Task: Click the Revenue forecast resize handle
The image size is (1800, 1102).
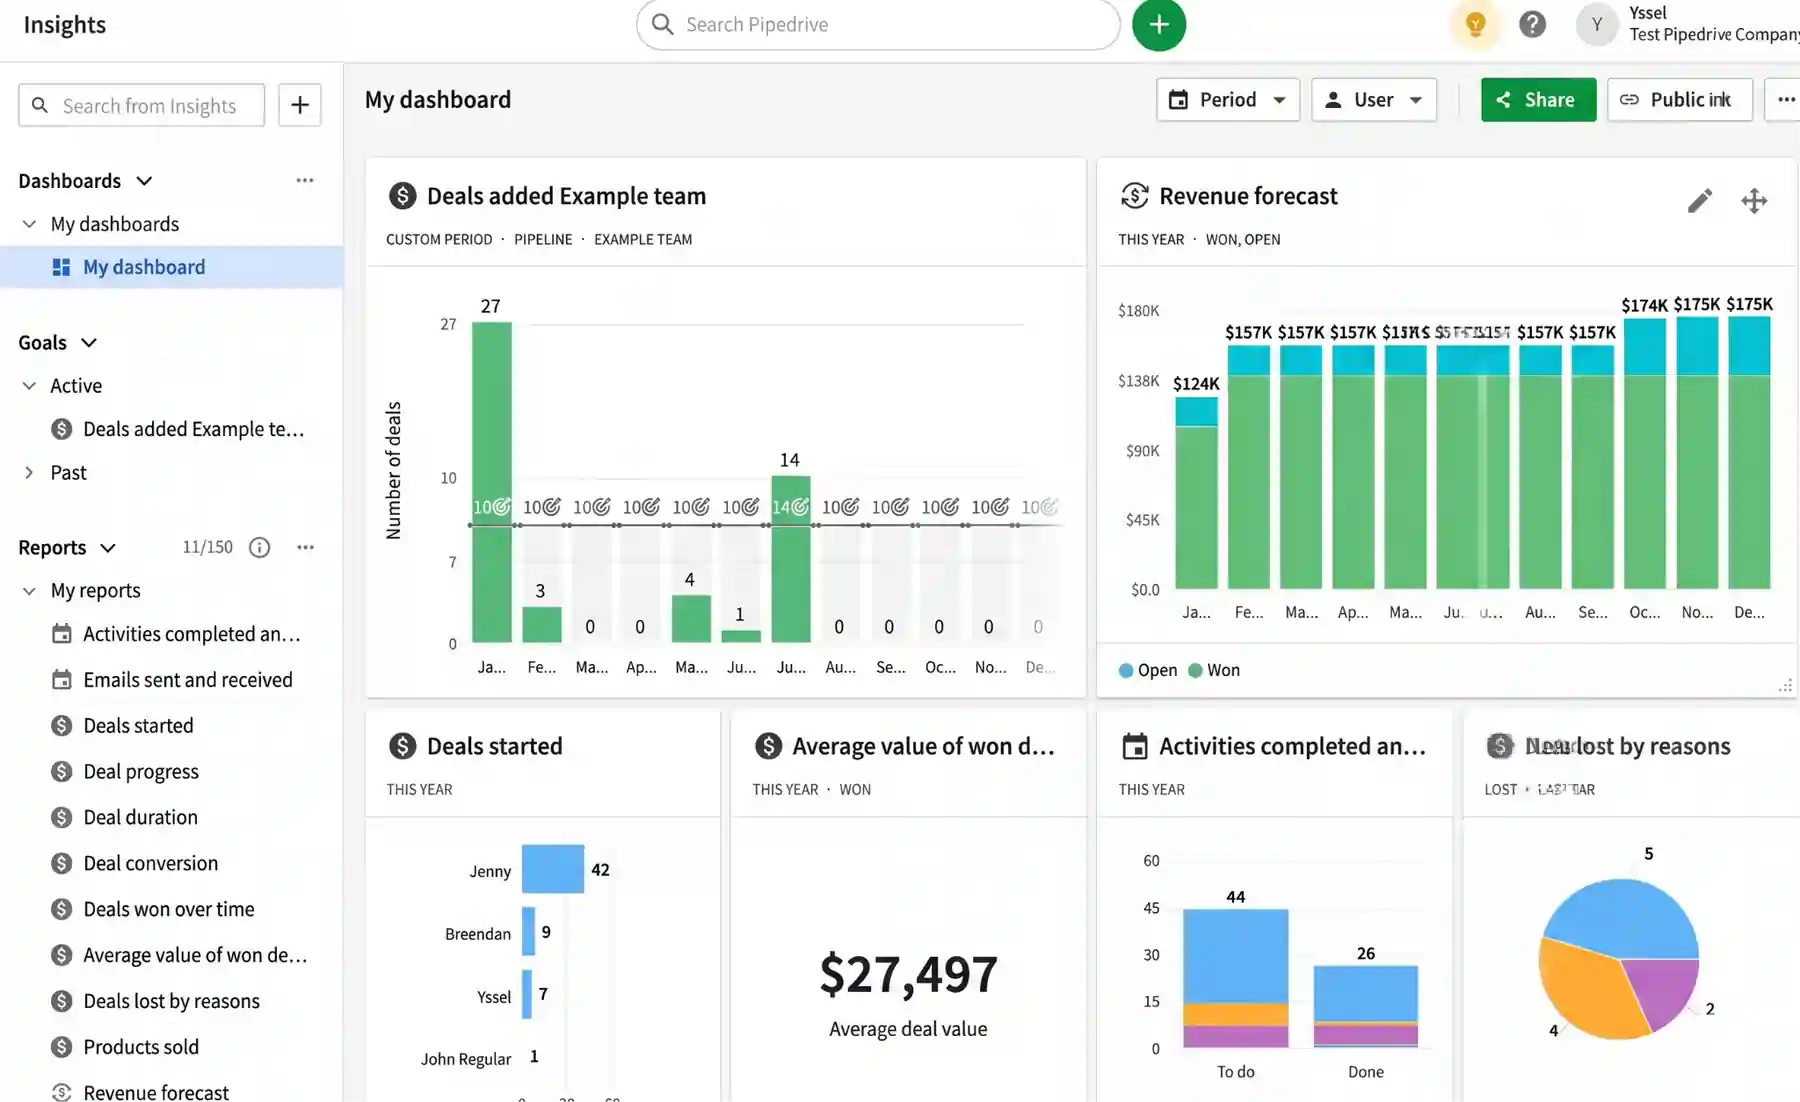Action: point(1785,685)
